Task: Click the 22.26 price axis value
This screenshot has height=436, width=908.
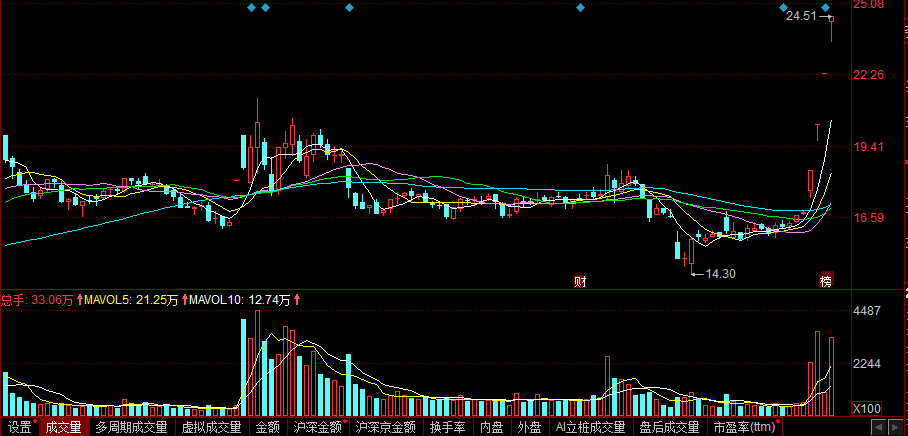Action: click(x=869, y=75)
